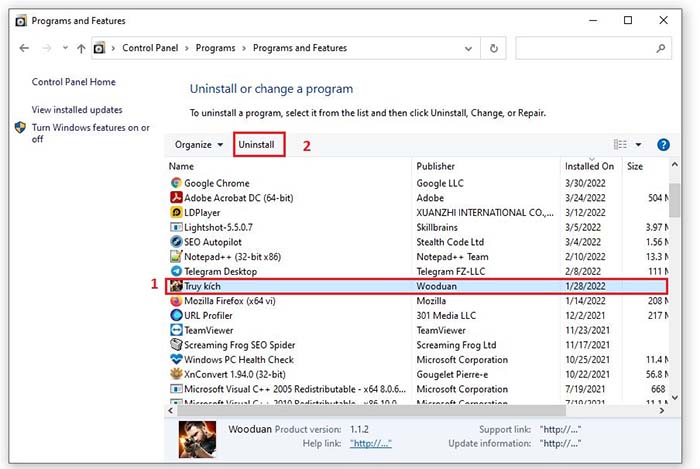Click the search box in Programs and Features
The image size is (700, 469).
(x=585, y=48)
